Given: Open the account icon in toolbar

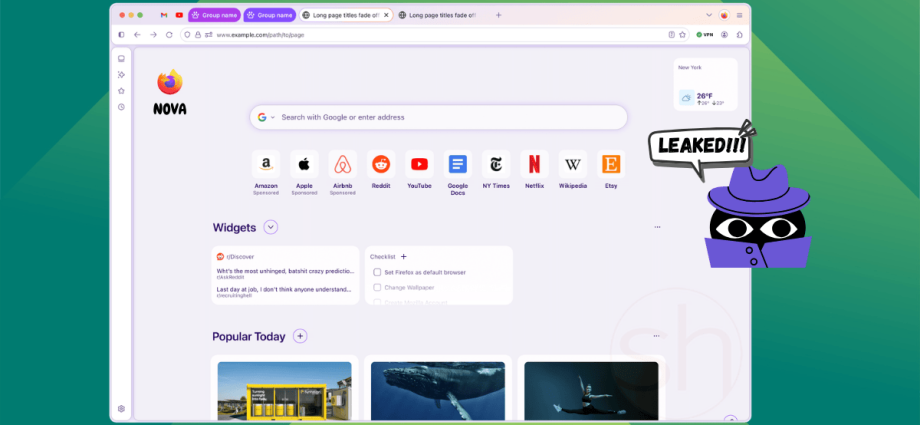Looking at the screenshot, I should coord(725,35).
